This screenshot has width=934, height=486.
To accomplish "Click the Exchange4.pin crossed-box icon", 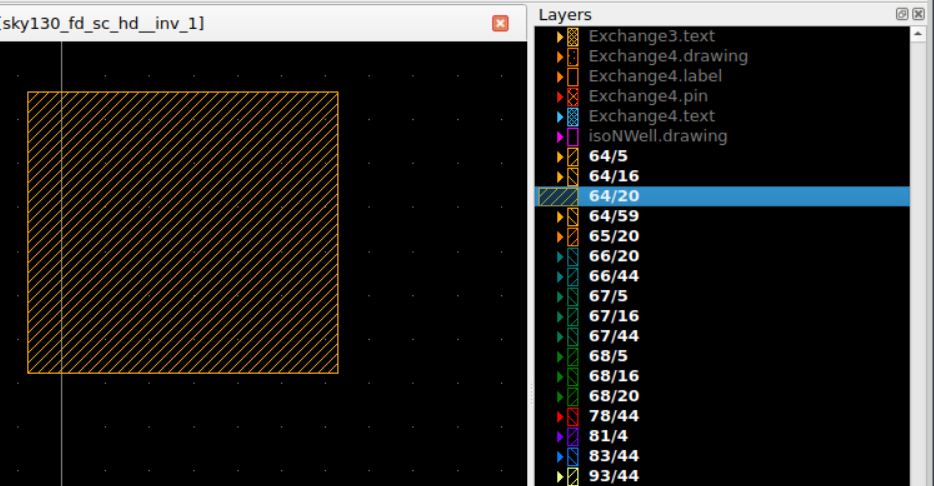I will (x=573, y=96).
